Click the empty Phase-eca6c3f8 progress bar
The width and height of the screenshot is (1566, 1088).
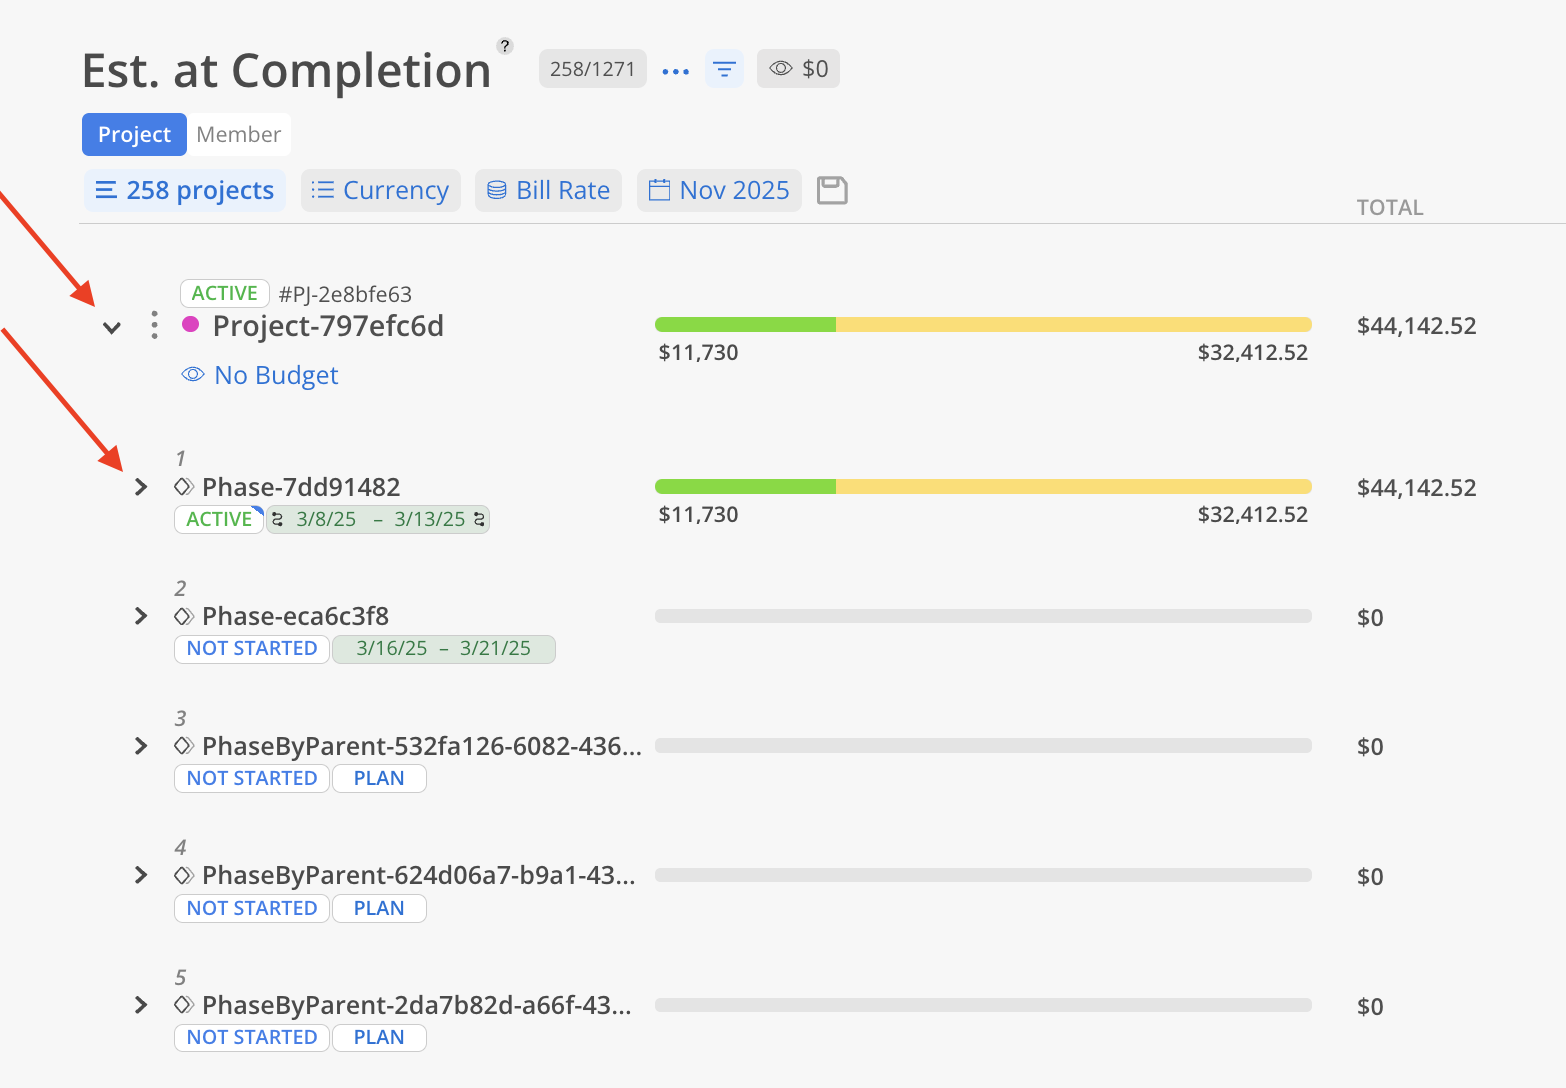click(983, 616)
